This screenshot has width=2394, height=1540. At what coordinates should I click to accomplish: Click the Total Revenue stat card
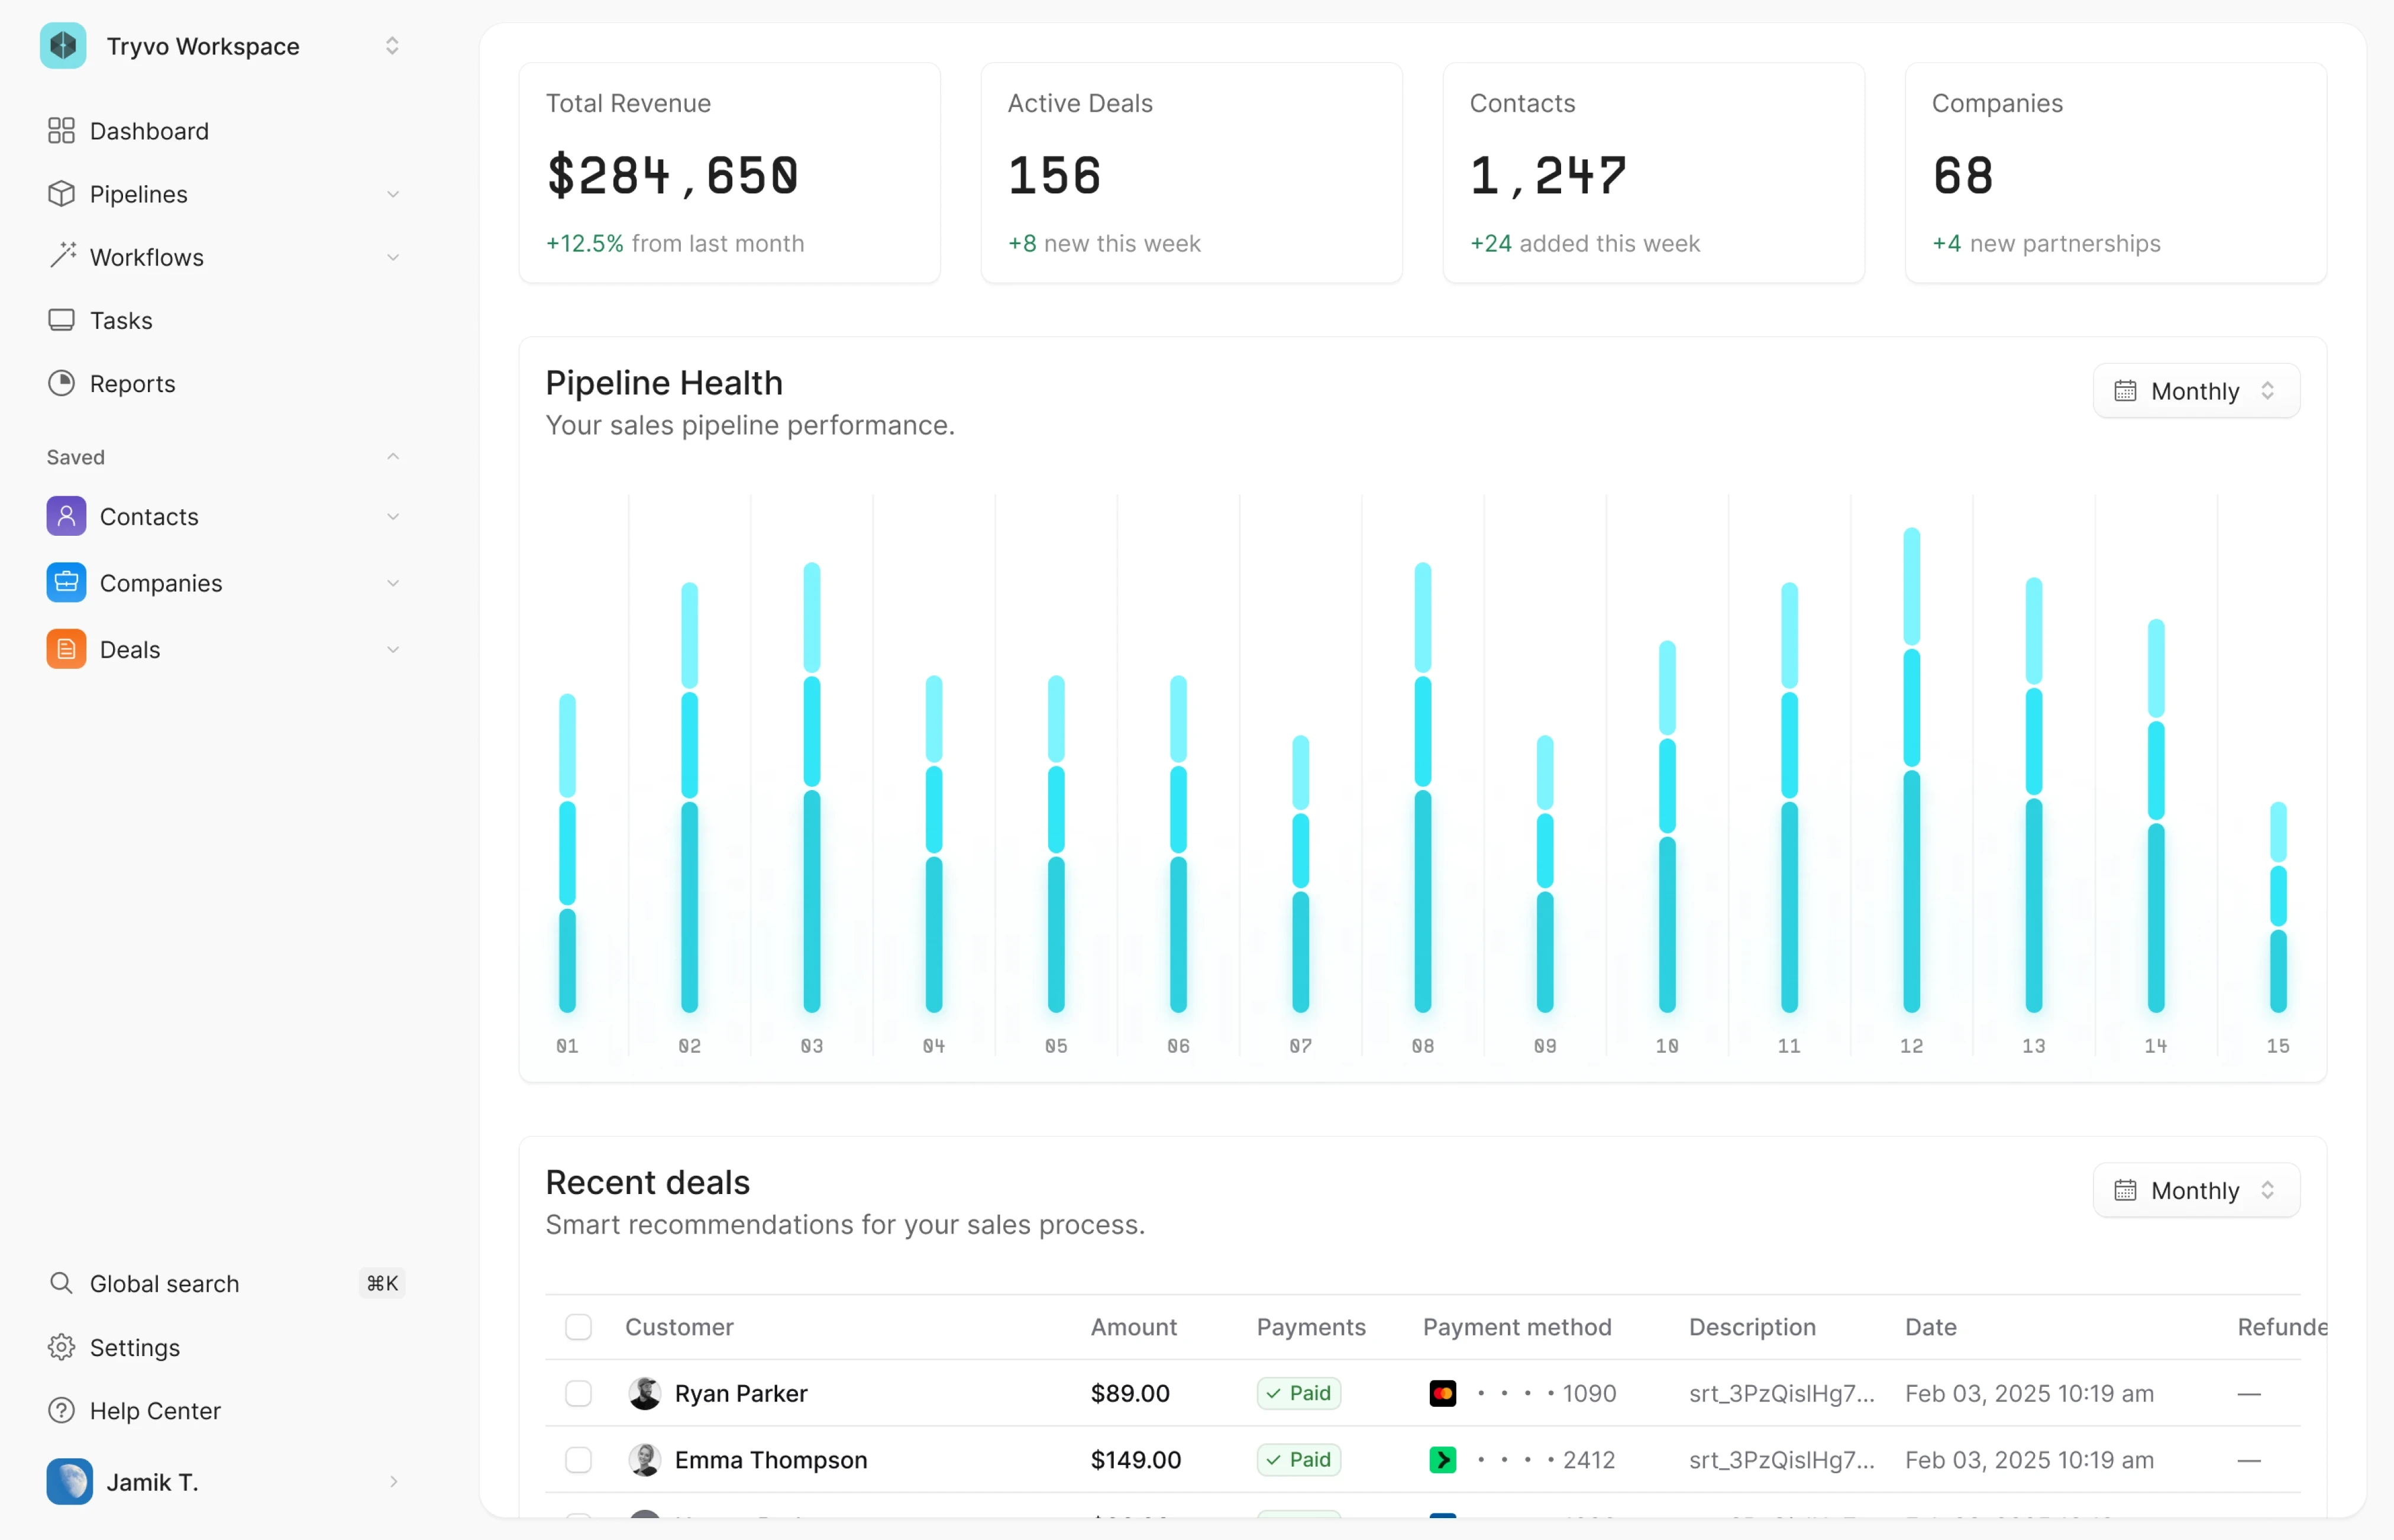tap(729, 173)
